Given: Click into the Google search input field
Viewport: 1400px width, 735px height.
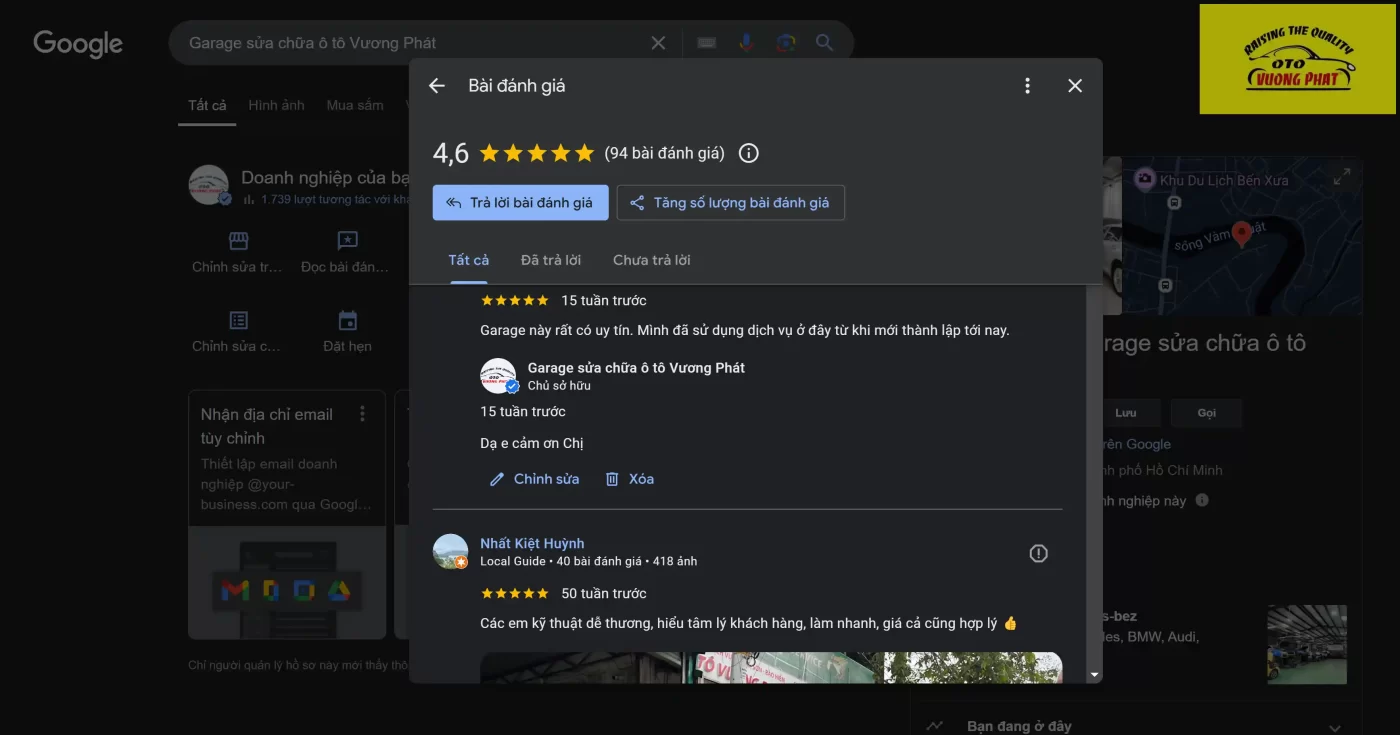Looking at the screenshot, I should 412,43.
